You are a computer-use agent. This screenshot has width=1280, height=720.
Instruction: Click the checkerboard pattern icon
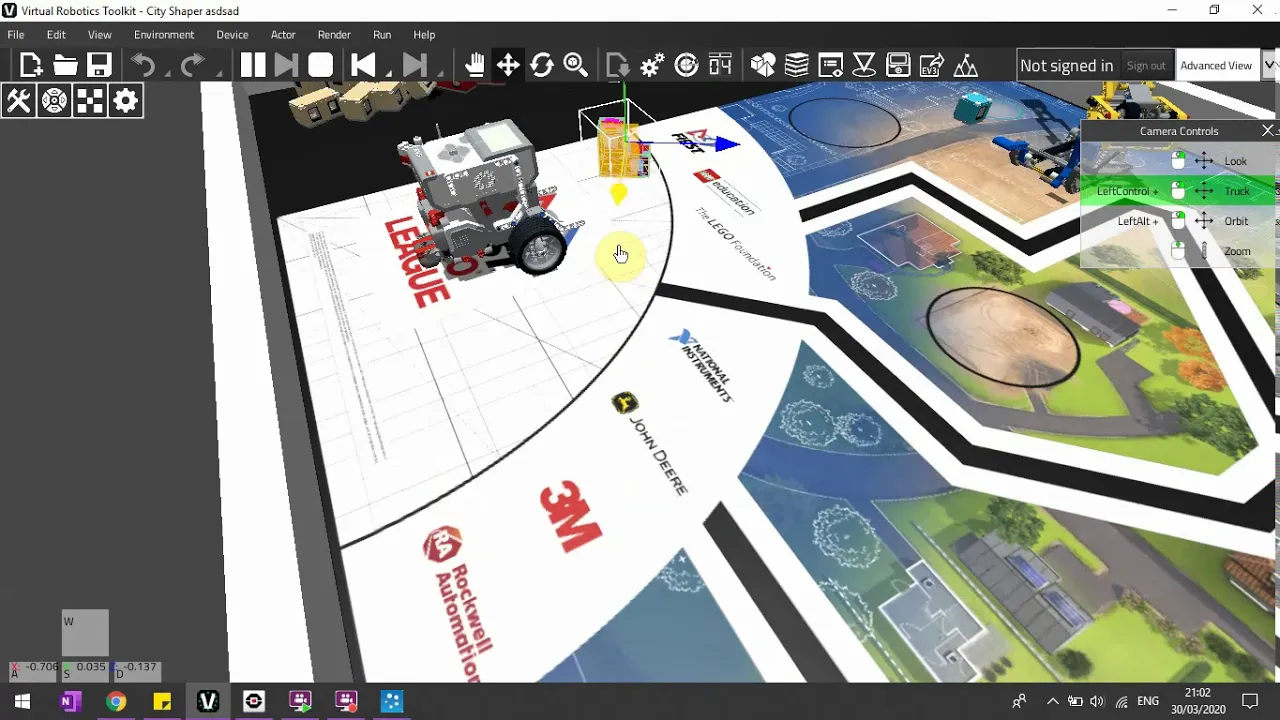(90, 101)
